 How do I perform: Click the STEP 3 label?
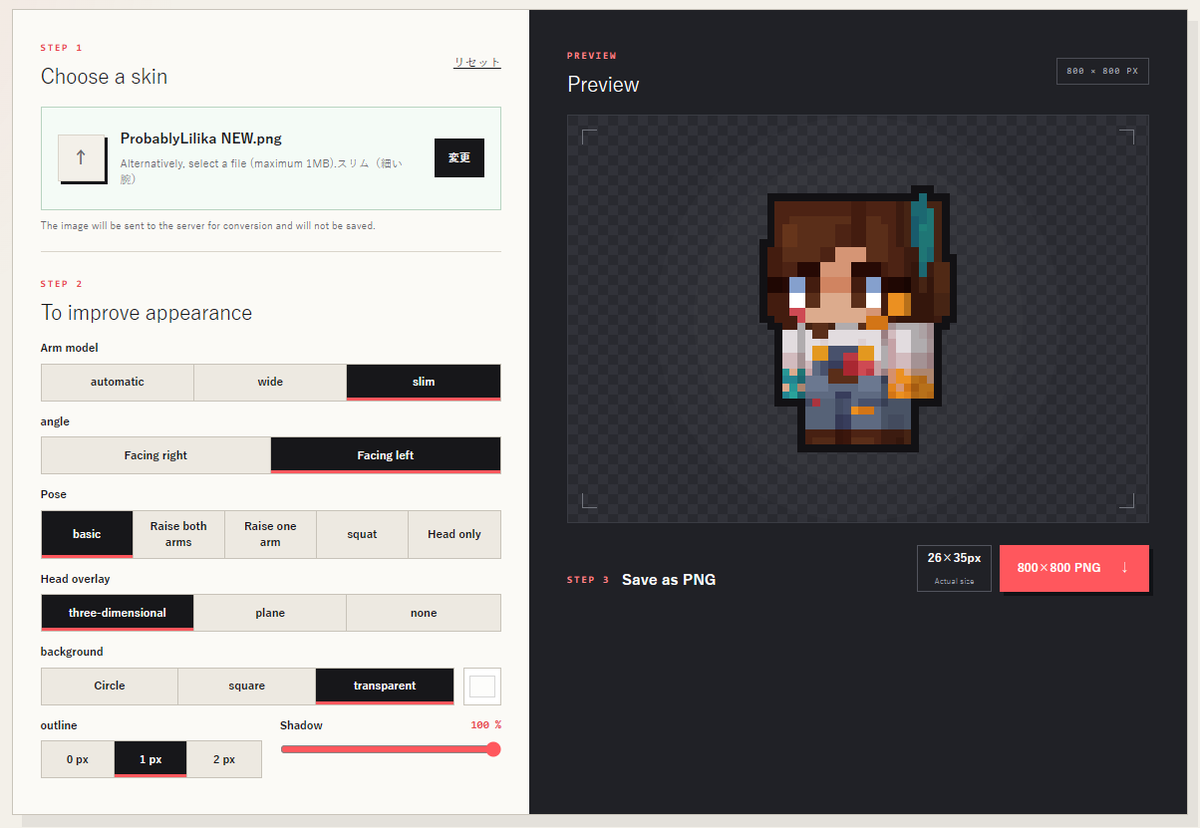click(588, 580)
